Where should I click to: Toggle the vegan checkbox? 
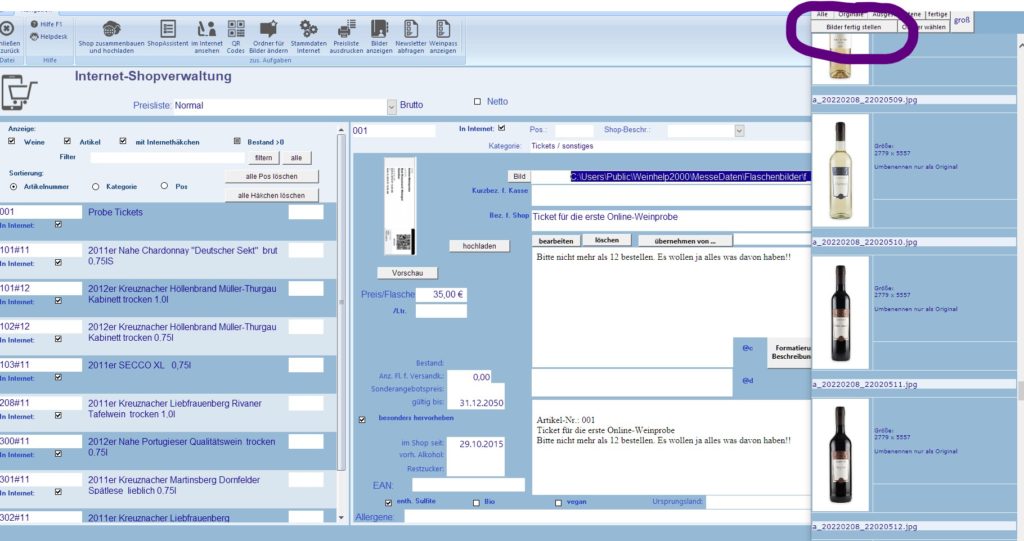pos(558,502)
